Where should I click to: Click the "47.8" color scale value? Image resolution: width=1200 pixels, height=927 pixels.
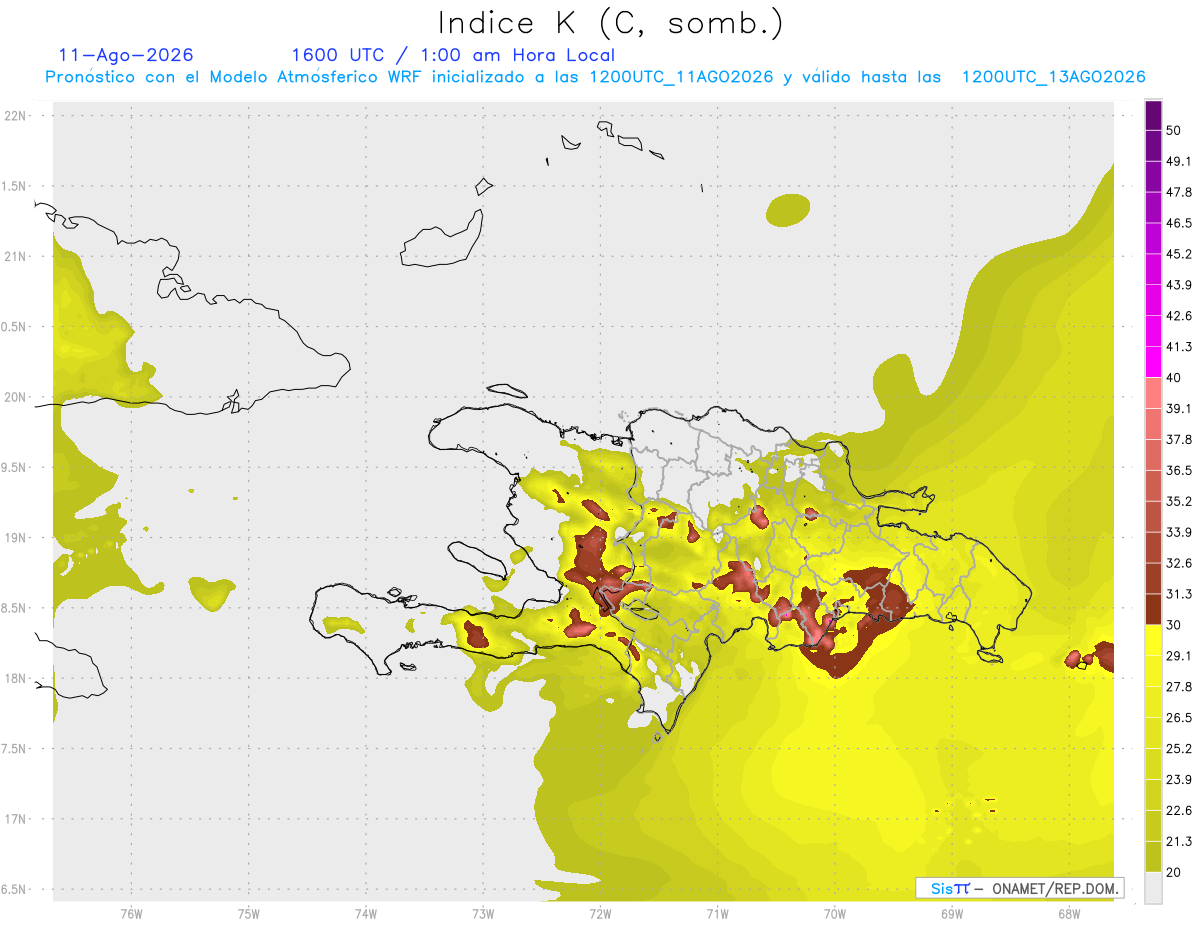pyautogui.click(x=1179, y=192)
